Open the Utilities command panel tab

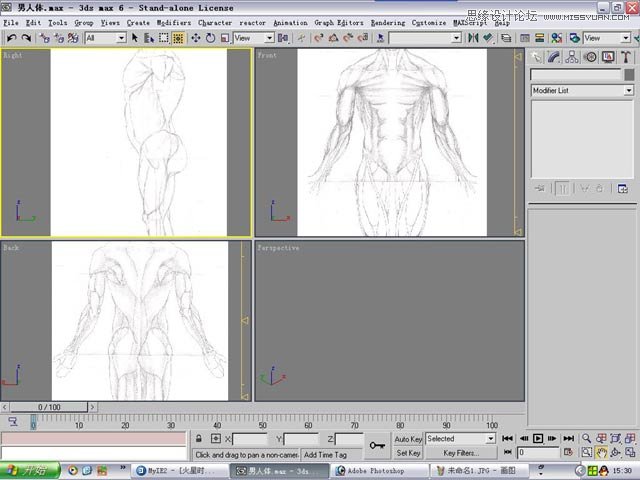point(623,57)
